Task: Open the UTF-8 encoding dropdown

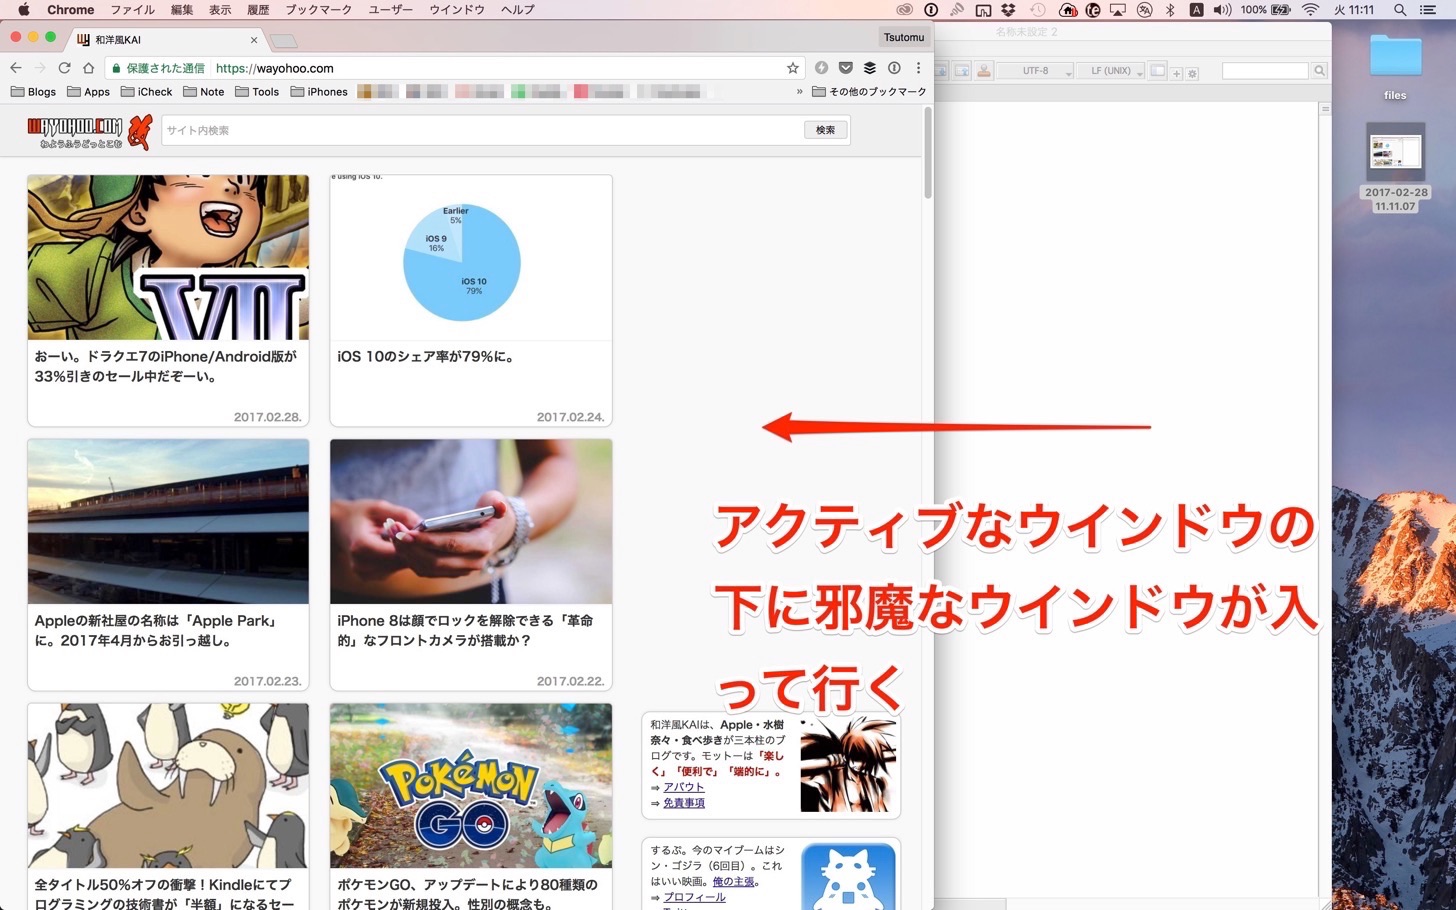Action: (x=1041, y=71)
